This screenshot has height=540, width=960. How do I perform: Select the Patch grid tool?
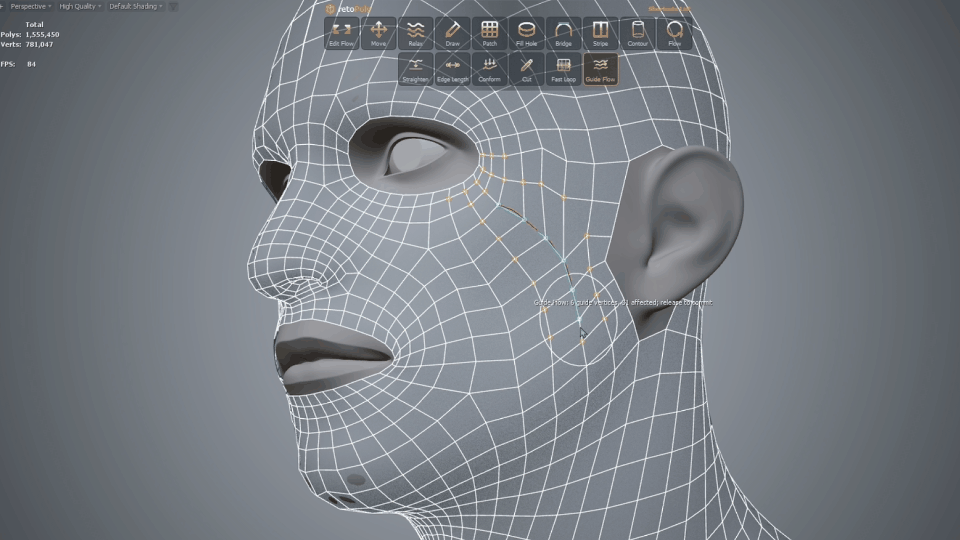tap(490, 33)
